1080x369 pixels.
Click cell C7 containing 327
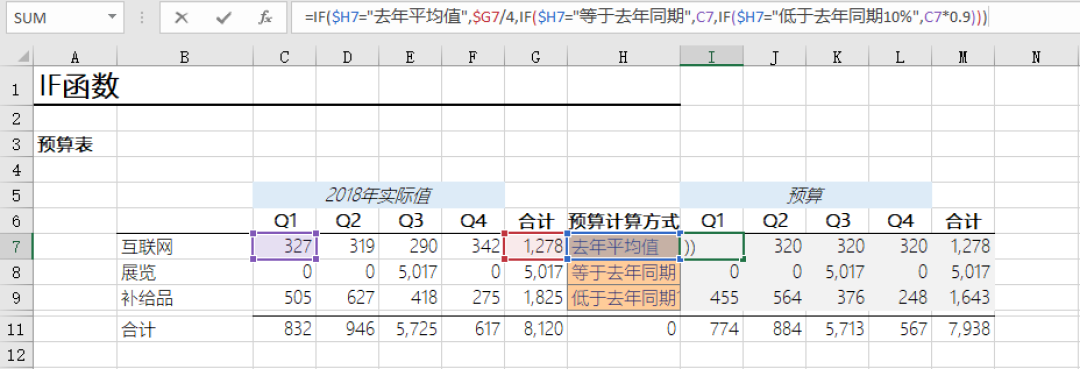click(x=284, y=246)
